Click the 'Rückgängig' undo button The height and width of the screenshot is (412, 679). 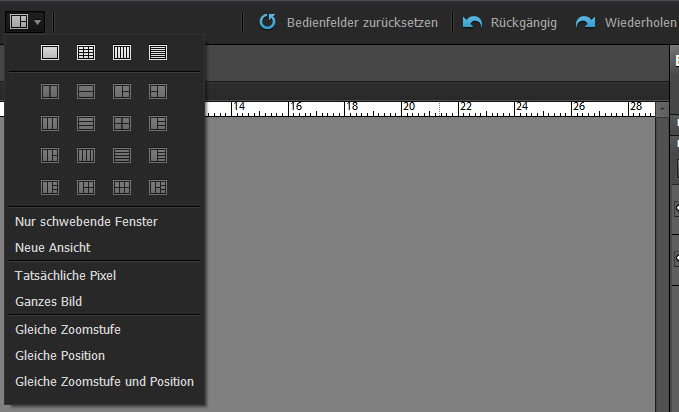click(x=510, y=22)
